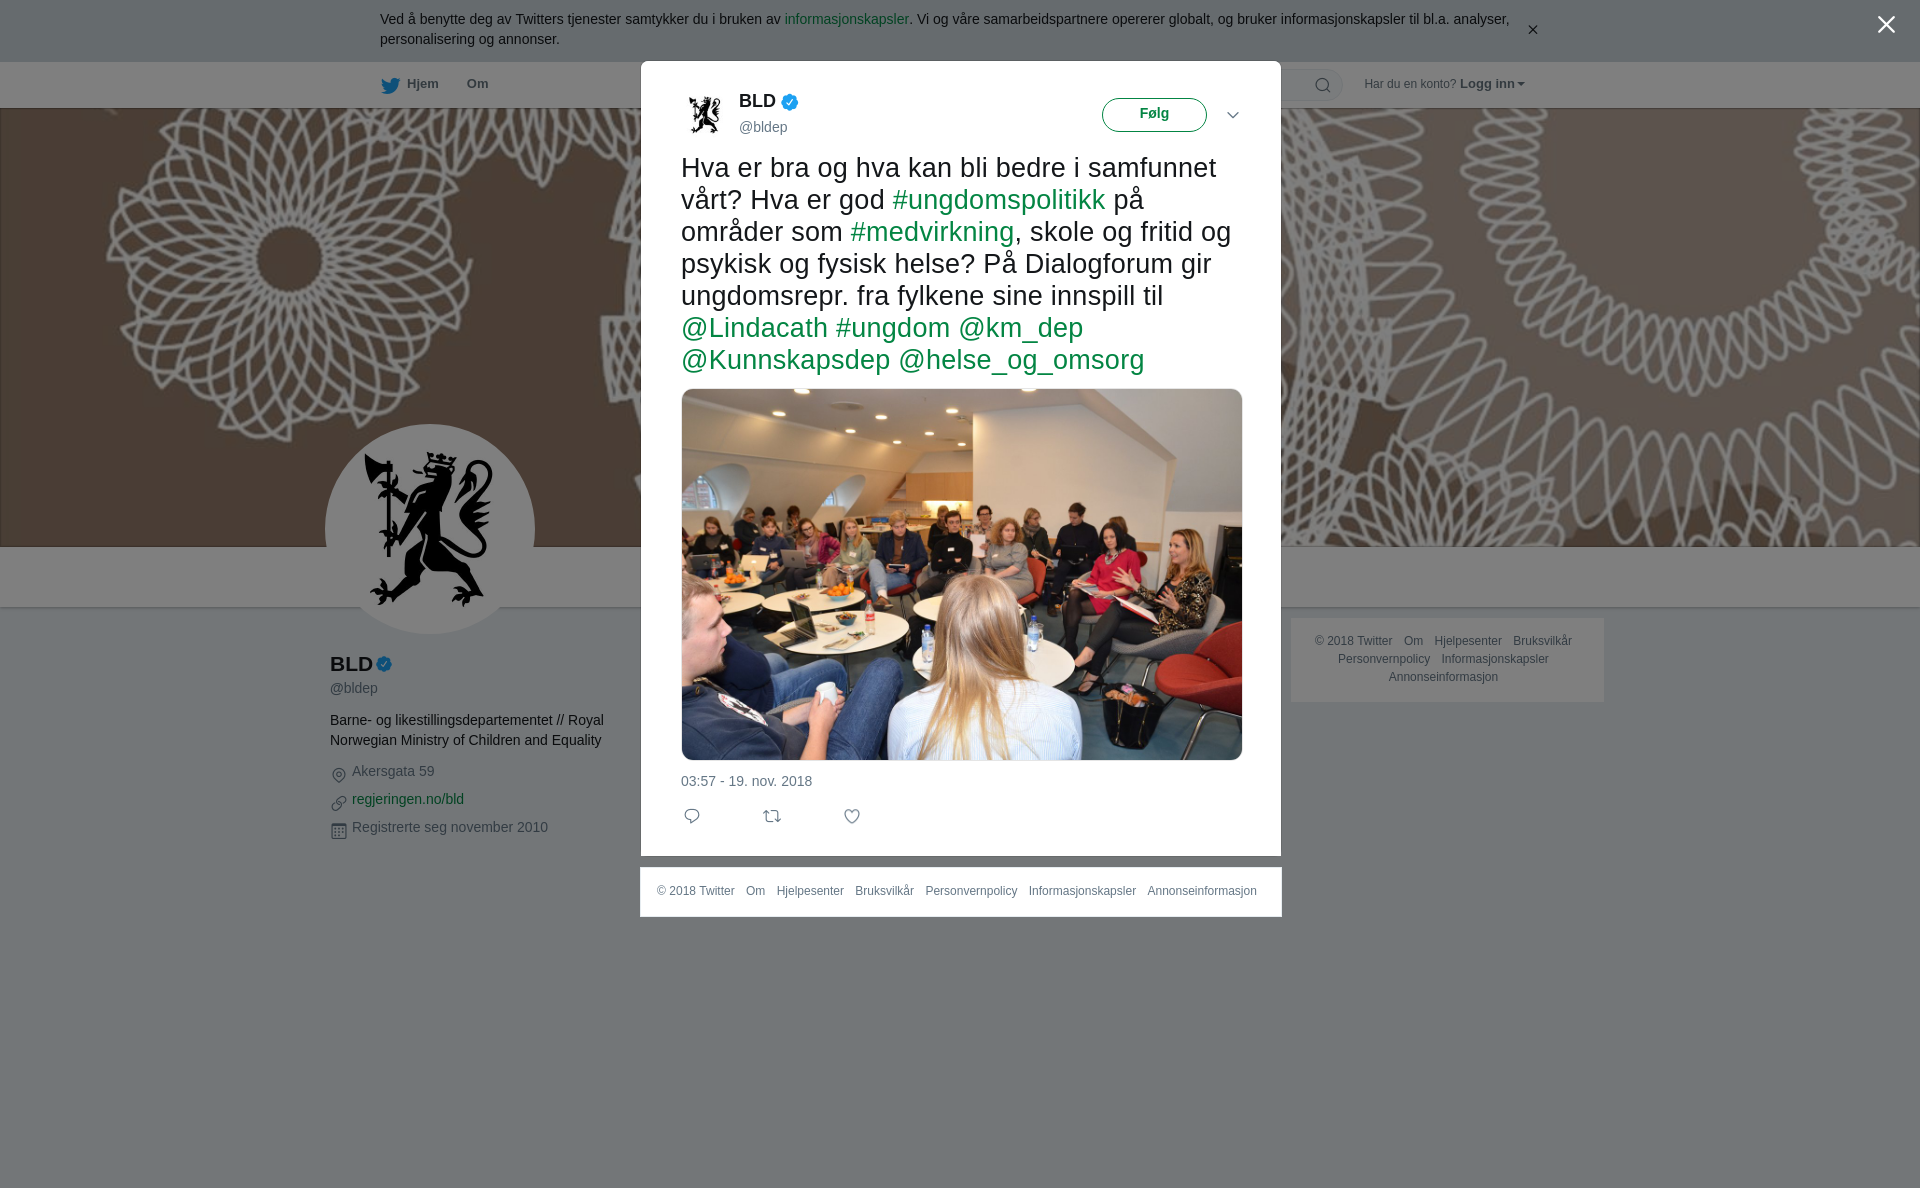This screenshot has height=1188, width=1920.
Task: Retweet the BLD tweet
Action: (772, 816)
